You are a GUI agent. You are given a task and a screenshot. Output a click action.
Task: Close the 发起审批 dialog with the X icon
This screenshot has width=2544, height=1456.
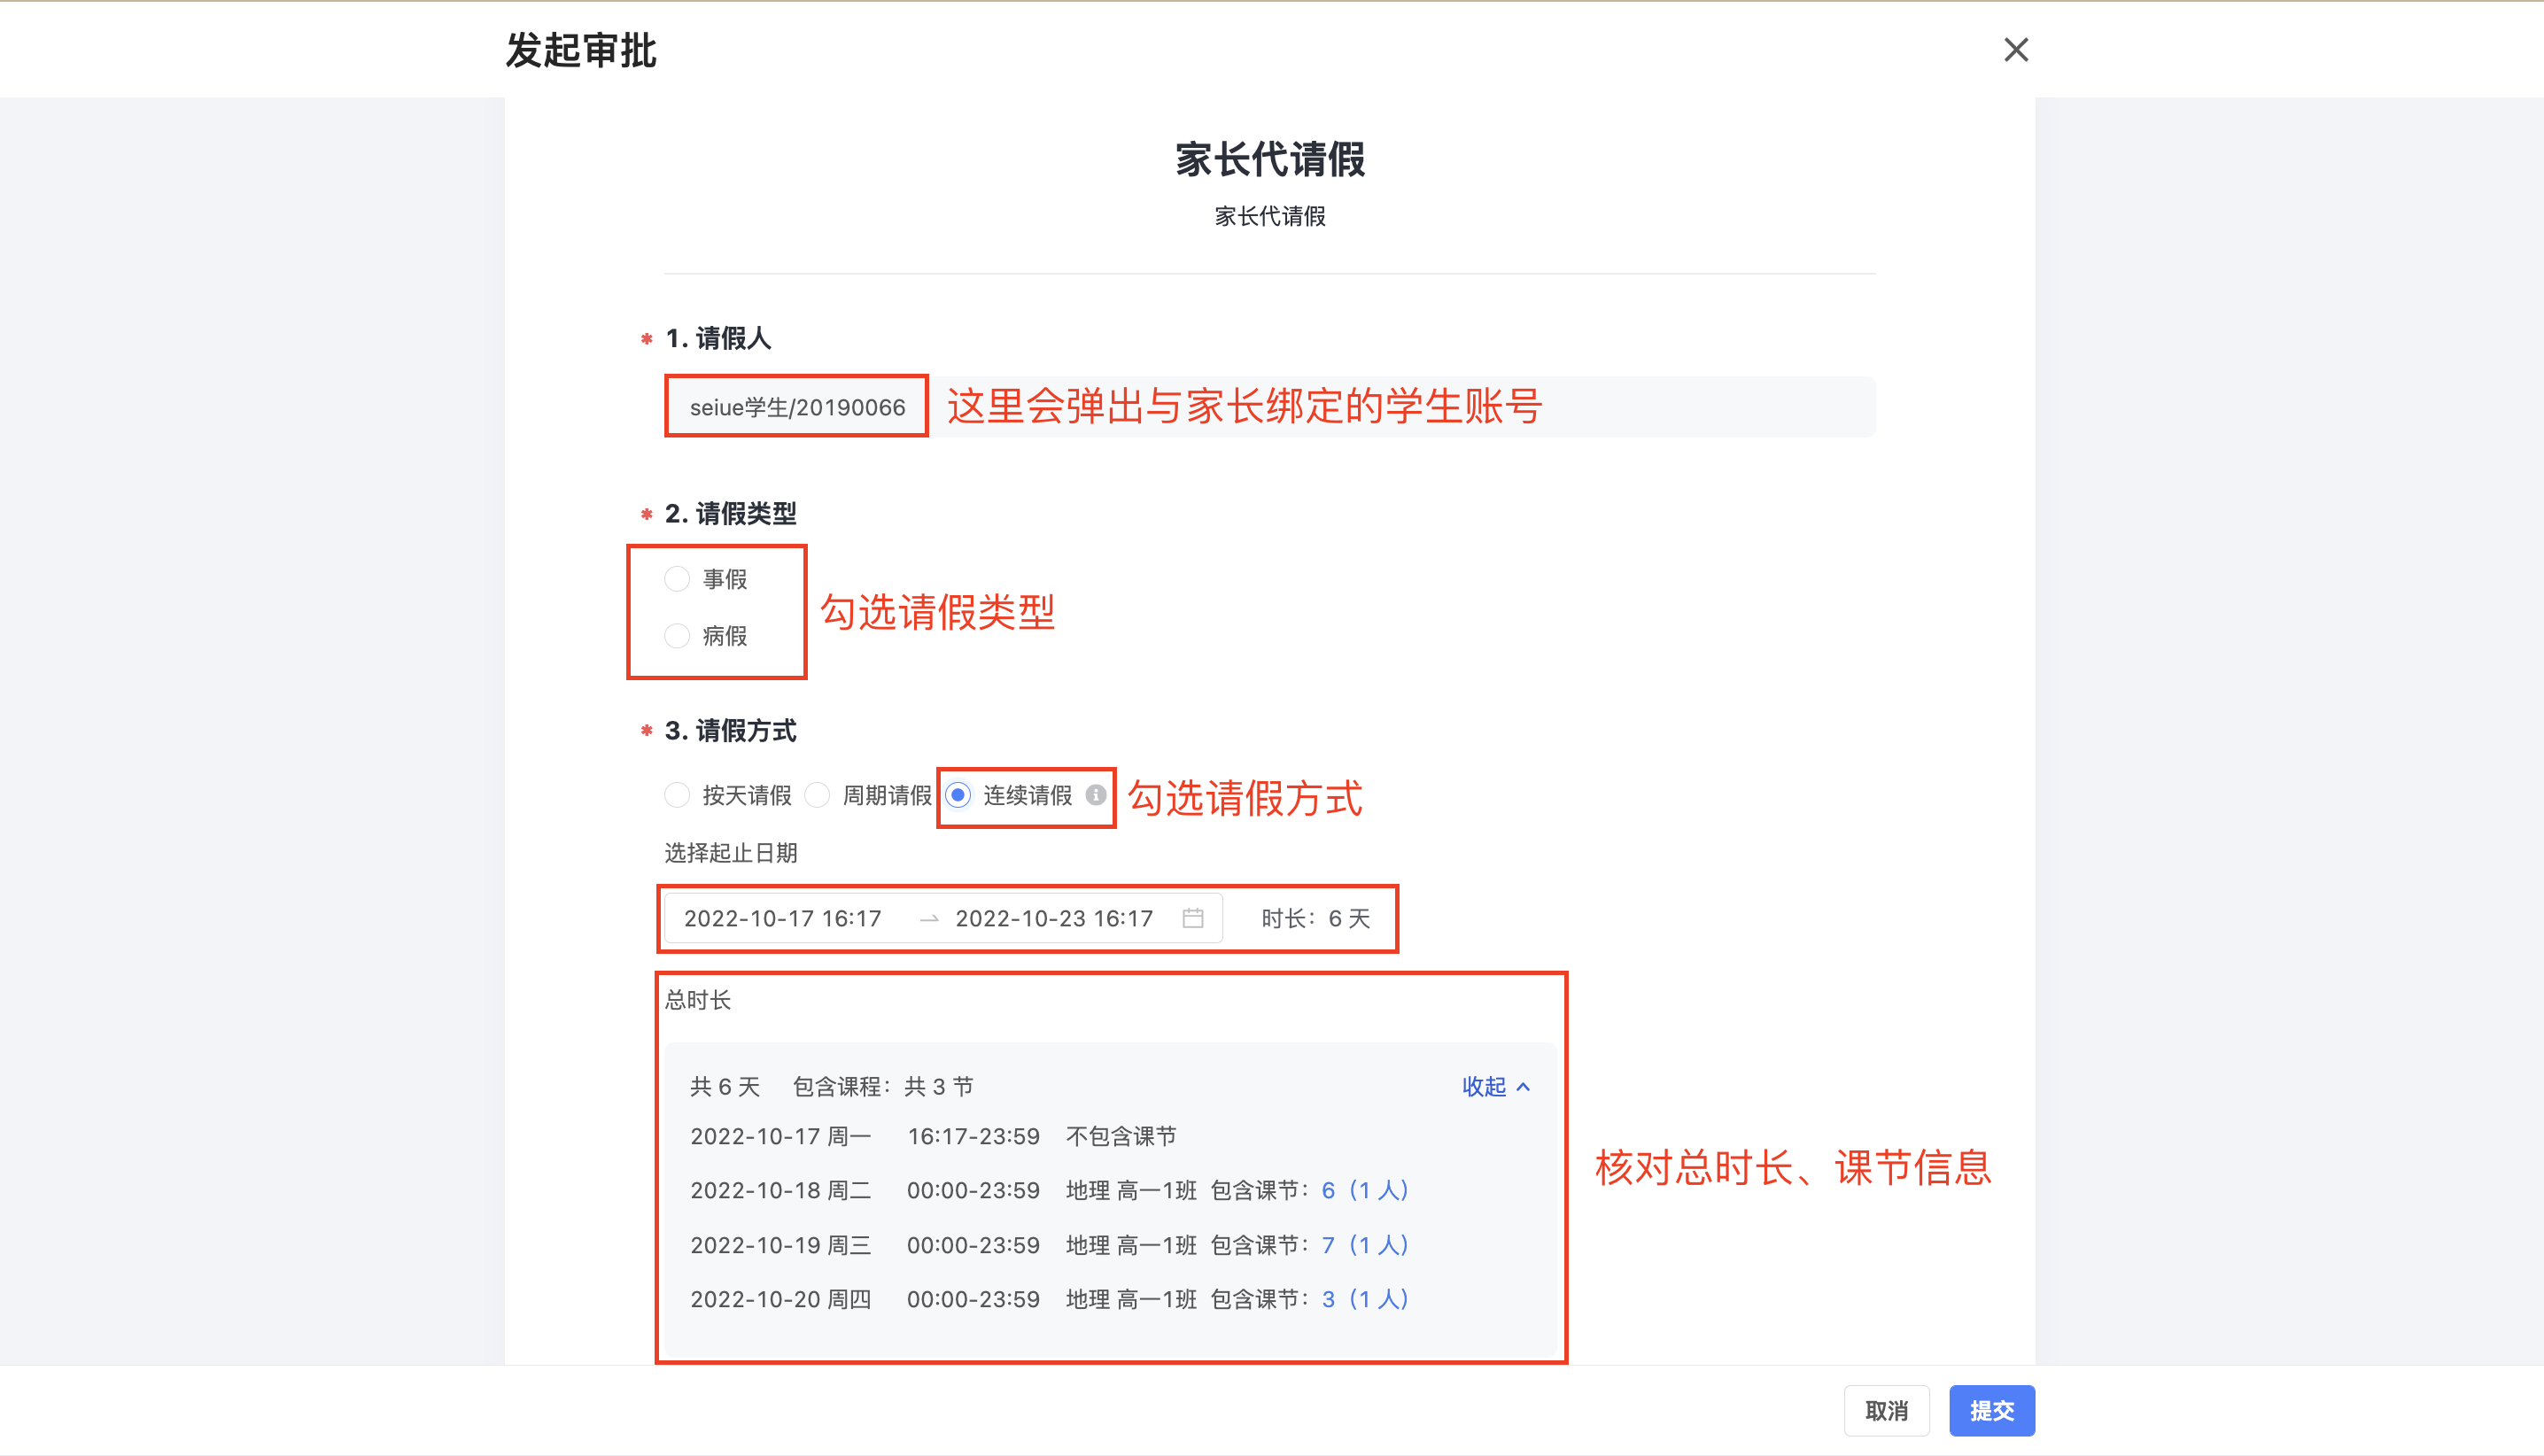(x=2015, y=50)
